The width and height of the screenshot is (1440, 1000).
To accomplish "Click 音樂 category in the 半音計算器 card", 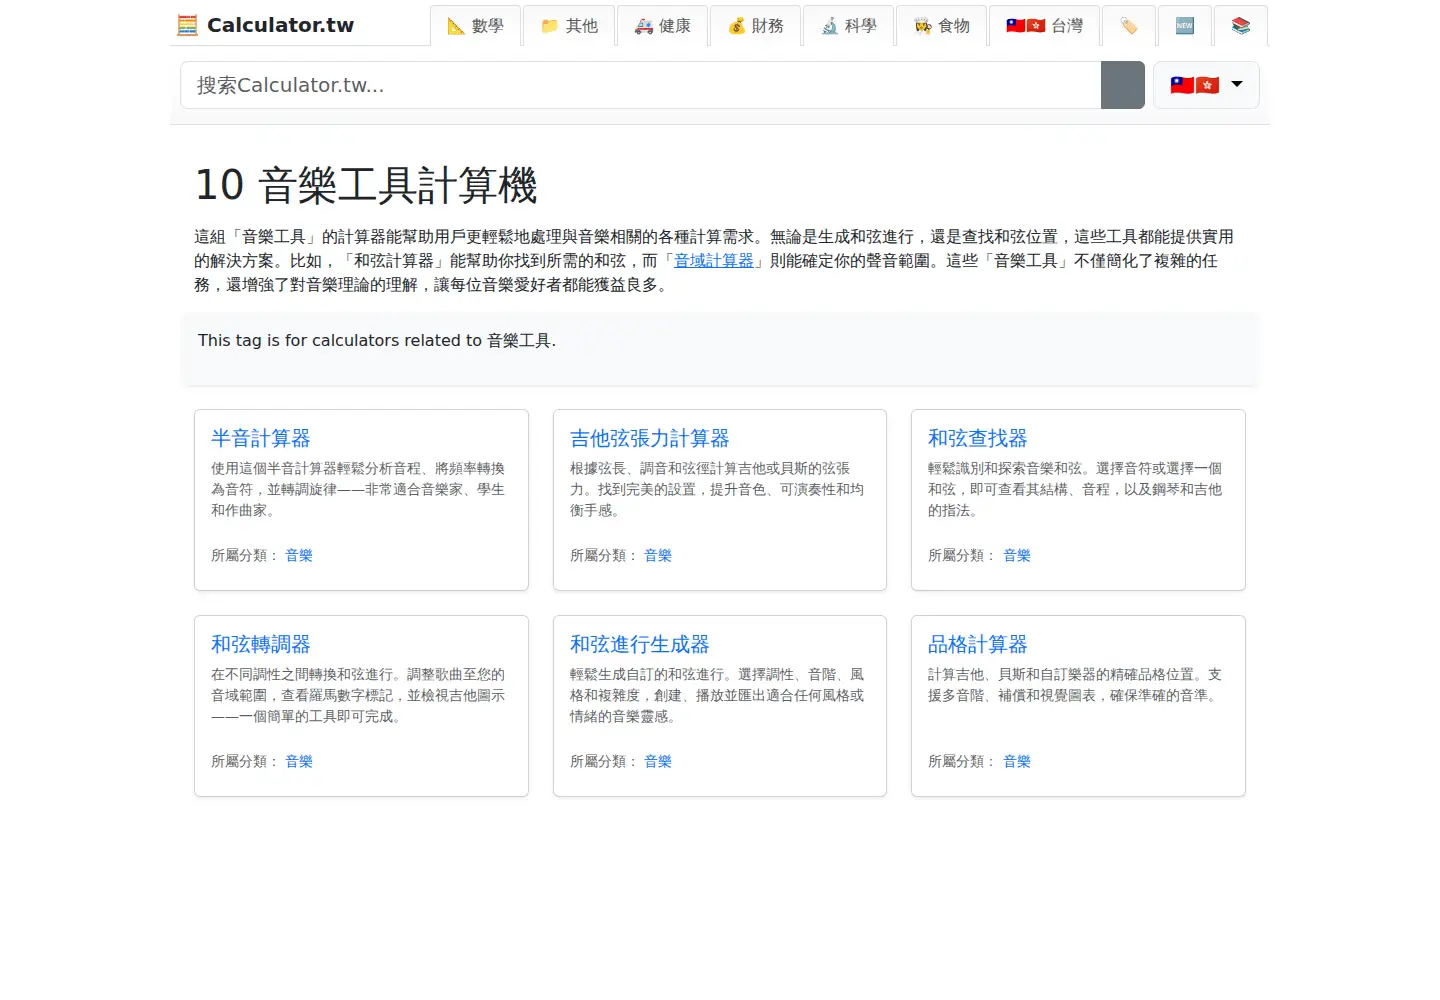I will click(x=299, y=555).
